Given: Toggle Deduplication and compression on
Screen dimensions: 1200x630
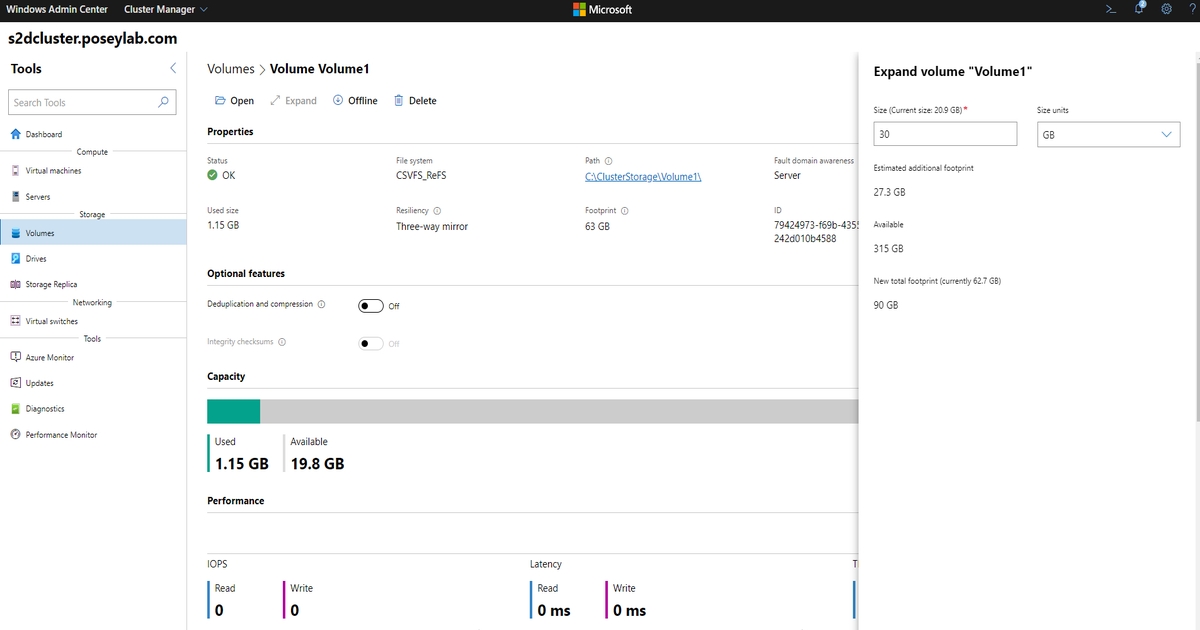Looking at the screenshot, I should (369, 307).
